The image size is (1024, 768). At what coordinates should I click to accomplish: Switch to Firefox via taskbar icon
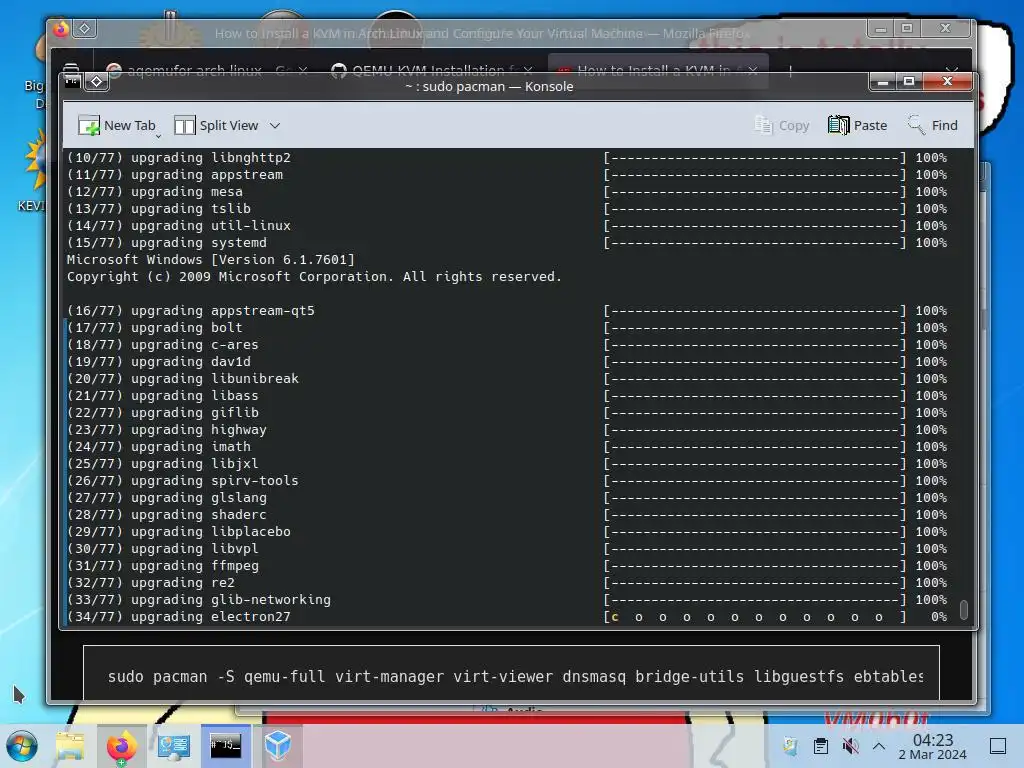coord(121,746)
